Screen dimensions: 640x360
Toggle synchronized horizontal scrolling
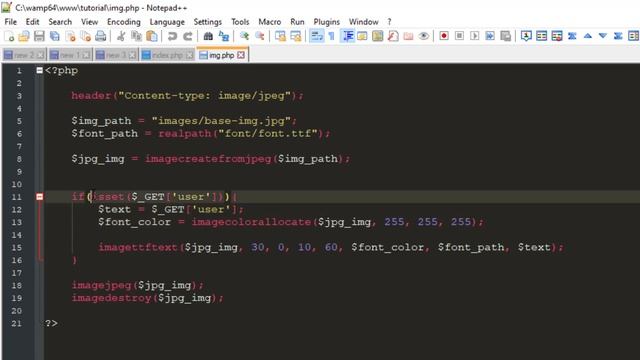(x=296, y=36)
